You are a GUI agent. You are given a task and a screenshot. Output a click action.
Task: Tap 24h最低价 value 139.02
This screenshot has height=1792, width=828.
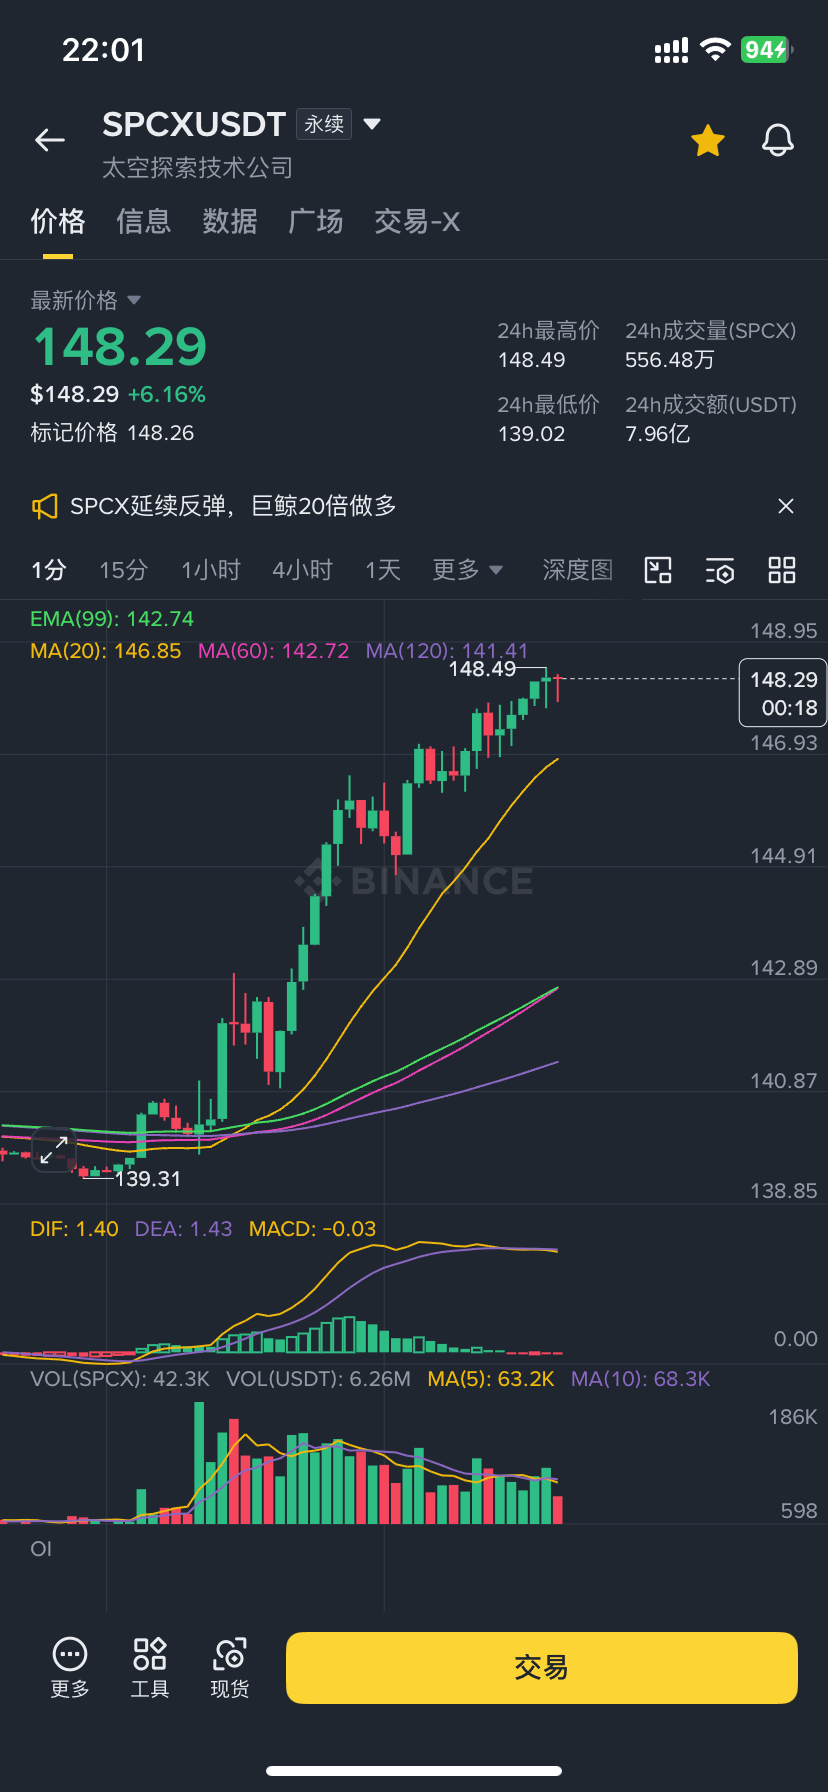[x=532, y=434]
